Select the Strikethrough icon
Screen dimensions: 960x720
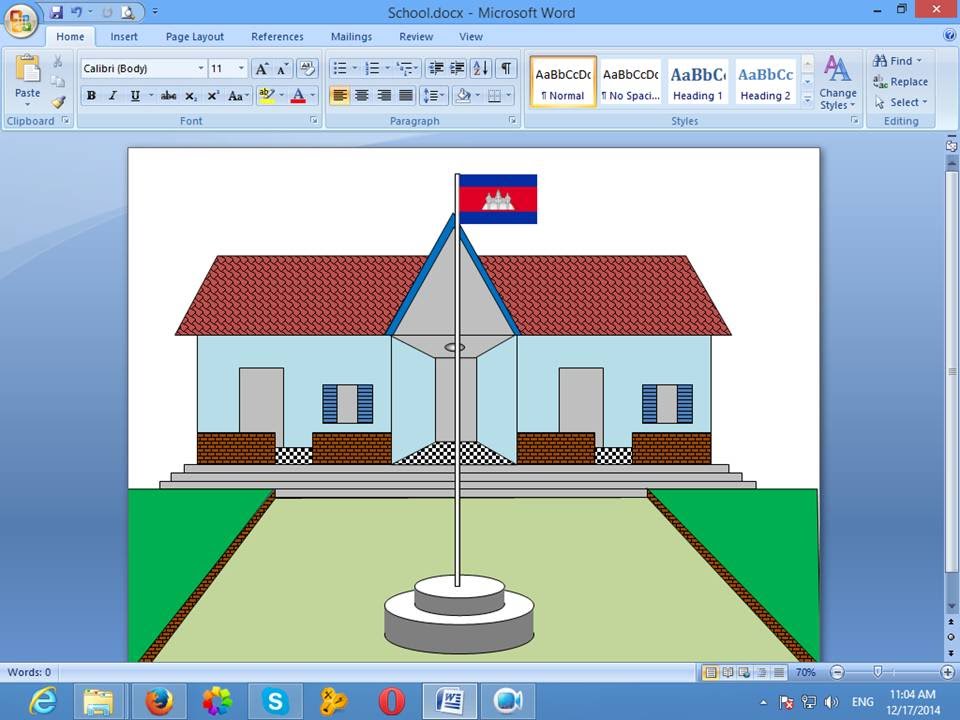(x=168, y=95)
